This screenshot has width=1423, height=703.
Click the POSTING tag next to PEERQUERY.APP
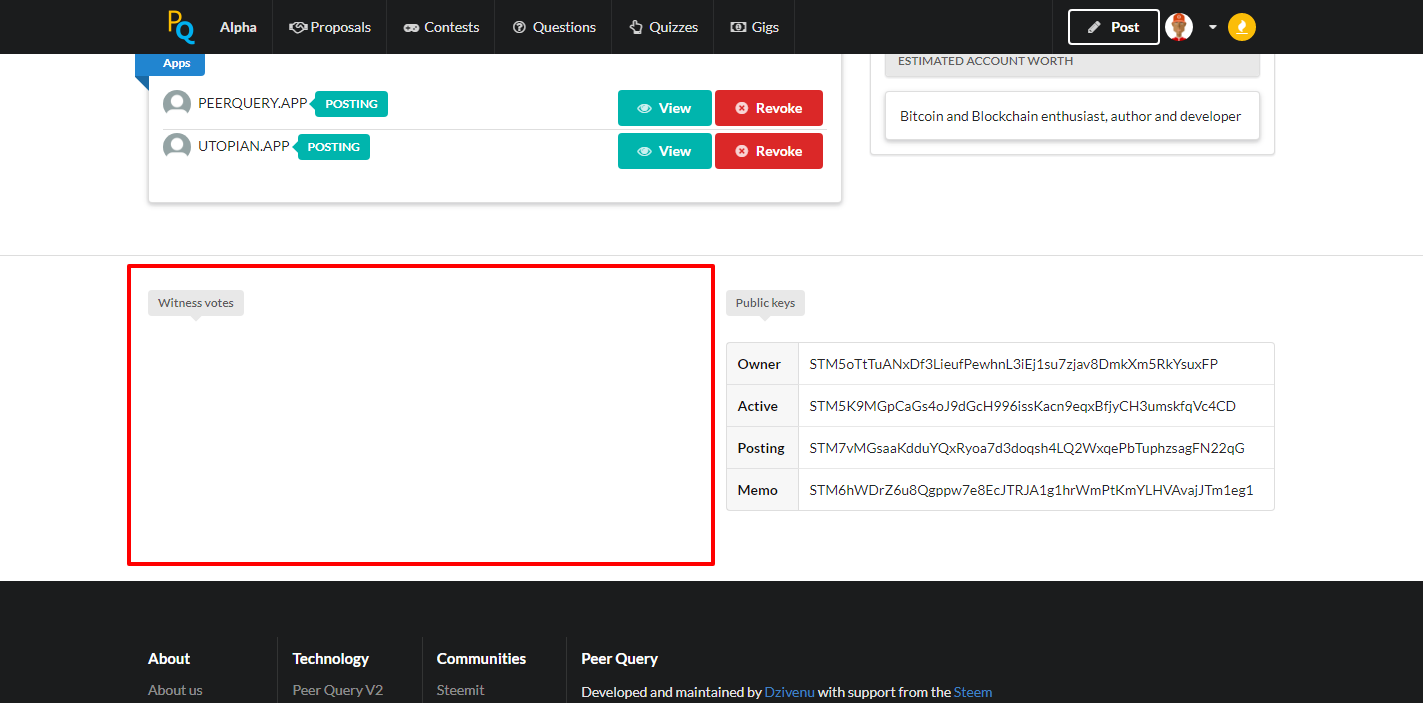(x=352, y=104)
